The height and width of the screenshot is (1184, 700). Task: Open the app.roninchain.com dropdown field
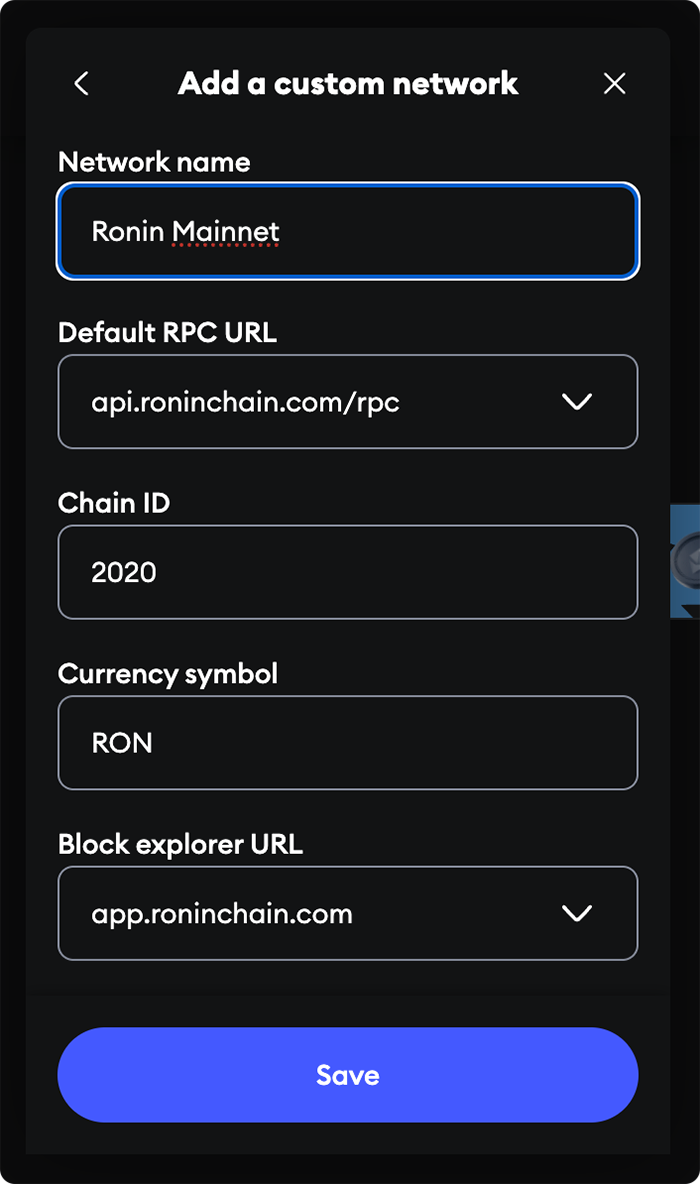tap(348, 914)
